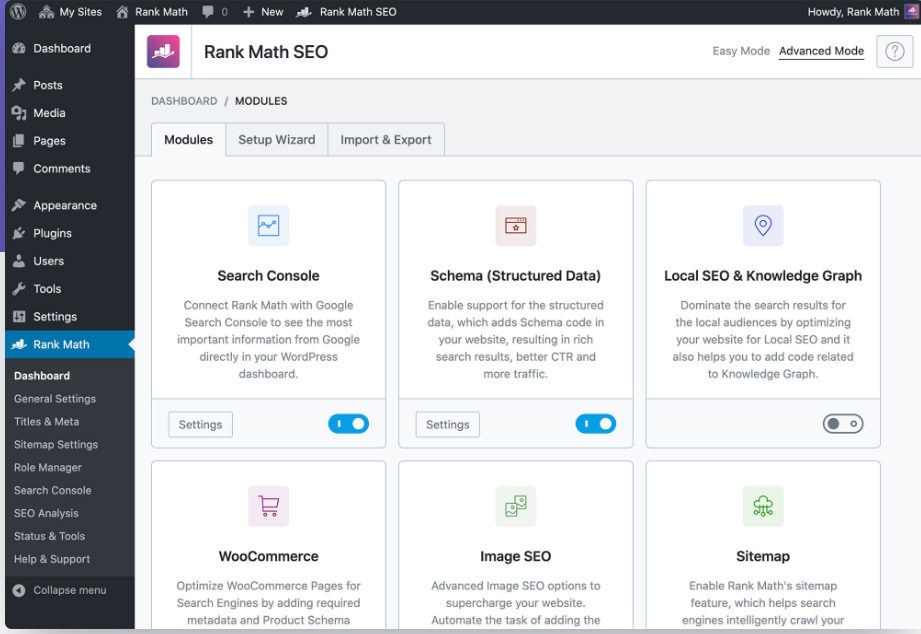The height and width of the screenshot is (634, 921).
Task: Open Help & Support submenu item
Action: [52, 559]
